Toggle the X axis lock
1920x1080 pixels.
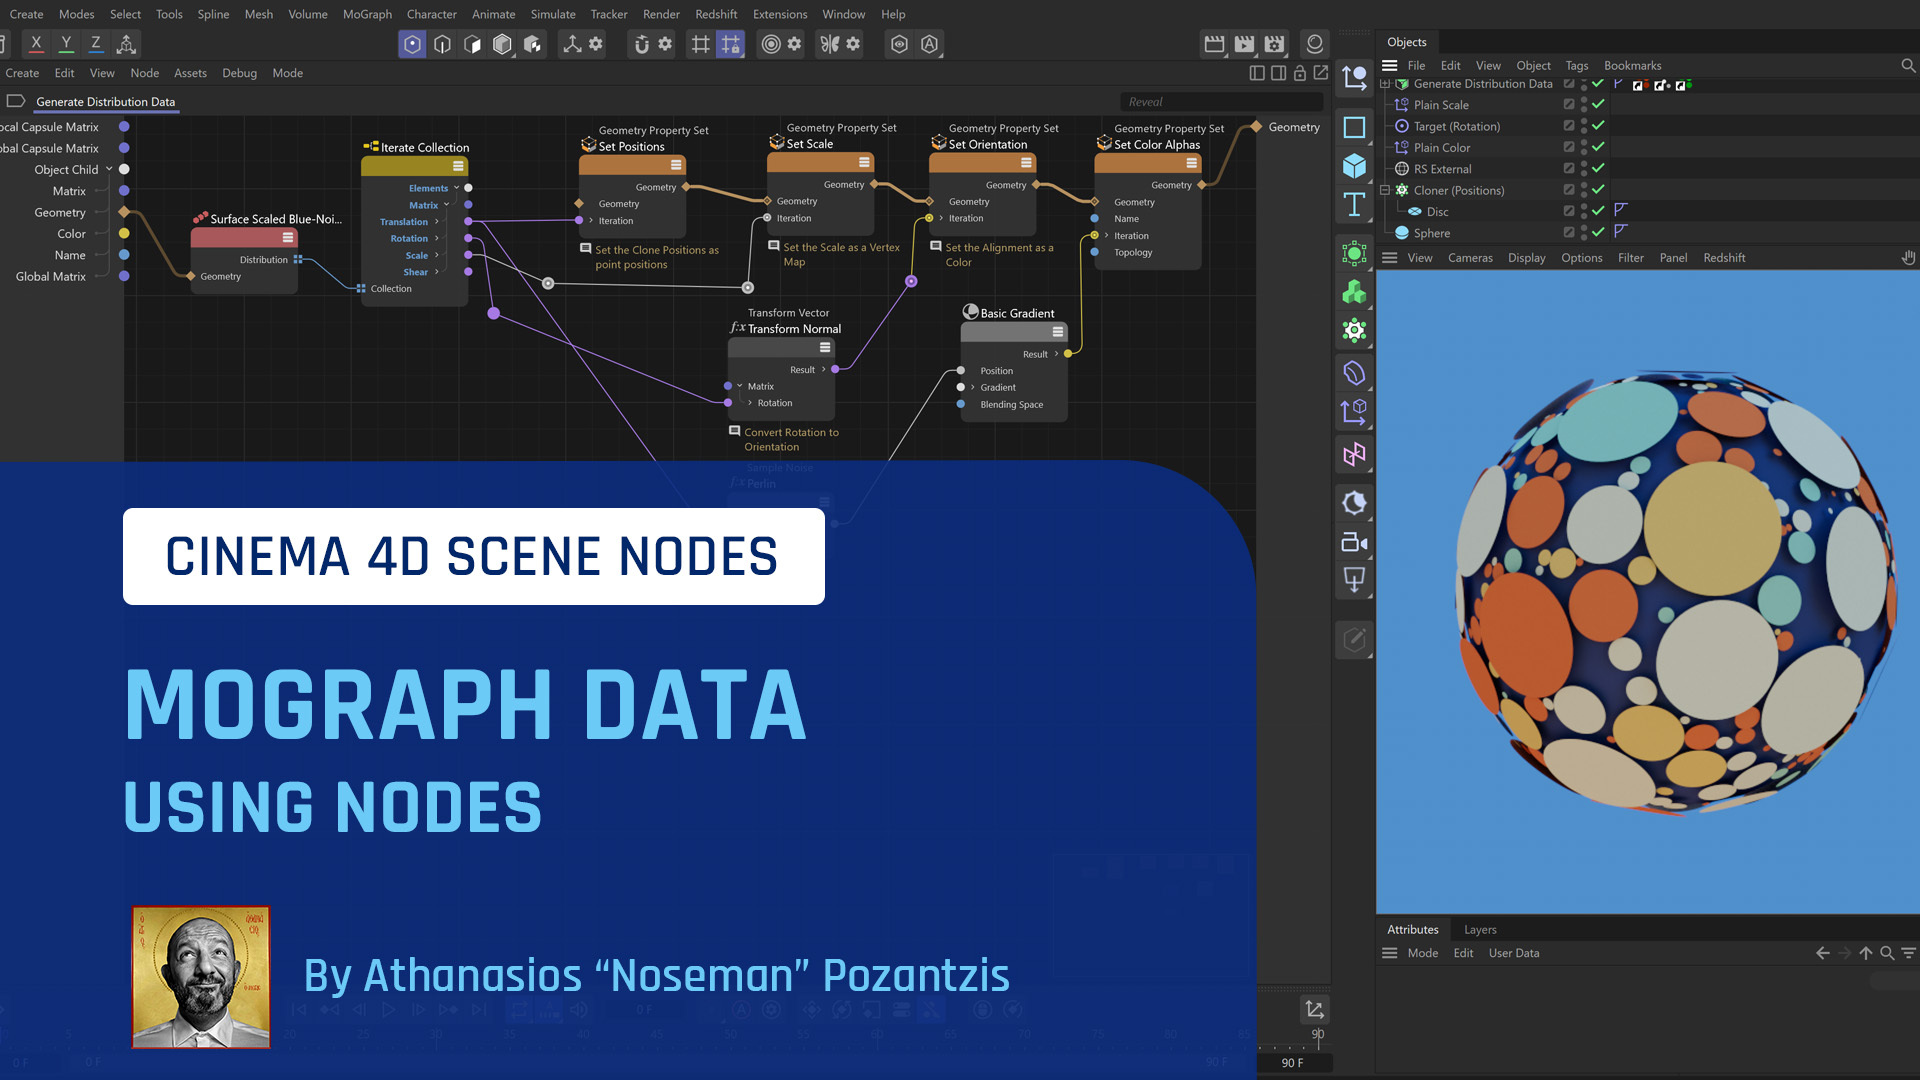tap(36, 44)
